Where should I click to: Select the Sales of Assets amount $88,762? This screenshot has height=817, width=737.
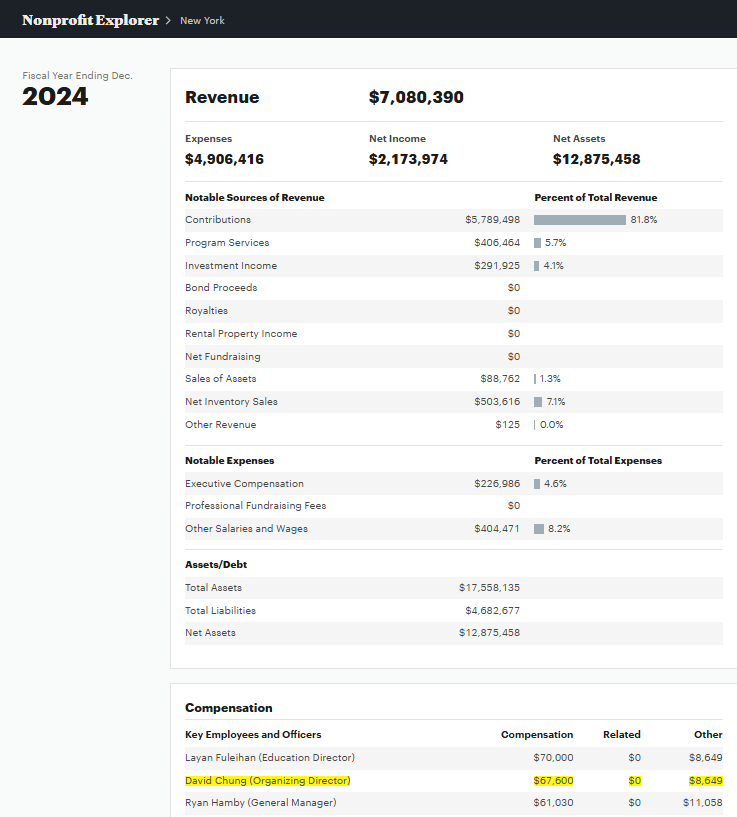click(x=500, y=379)
